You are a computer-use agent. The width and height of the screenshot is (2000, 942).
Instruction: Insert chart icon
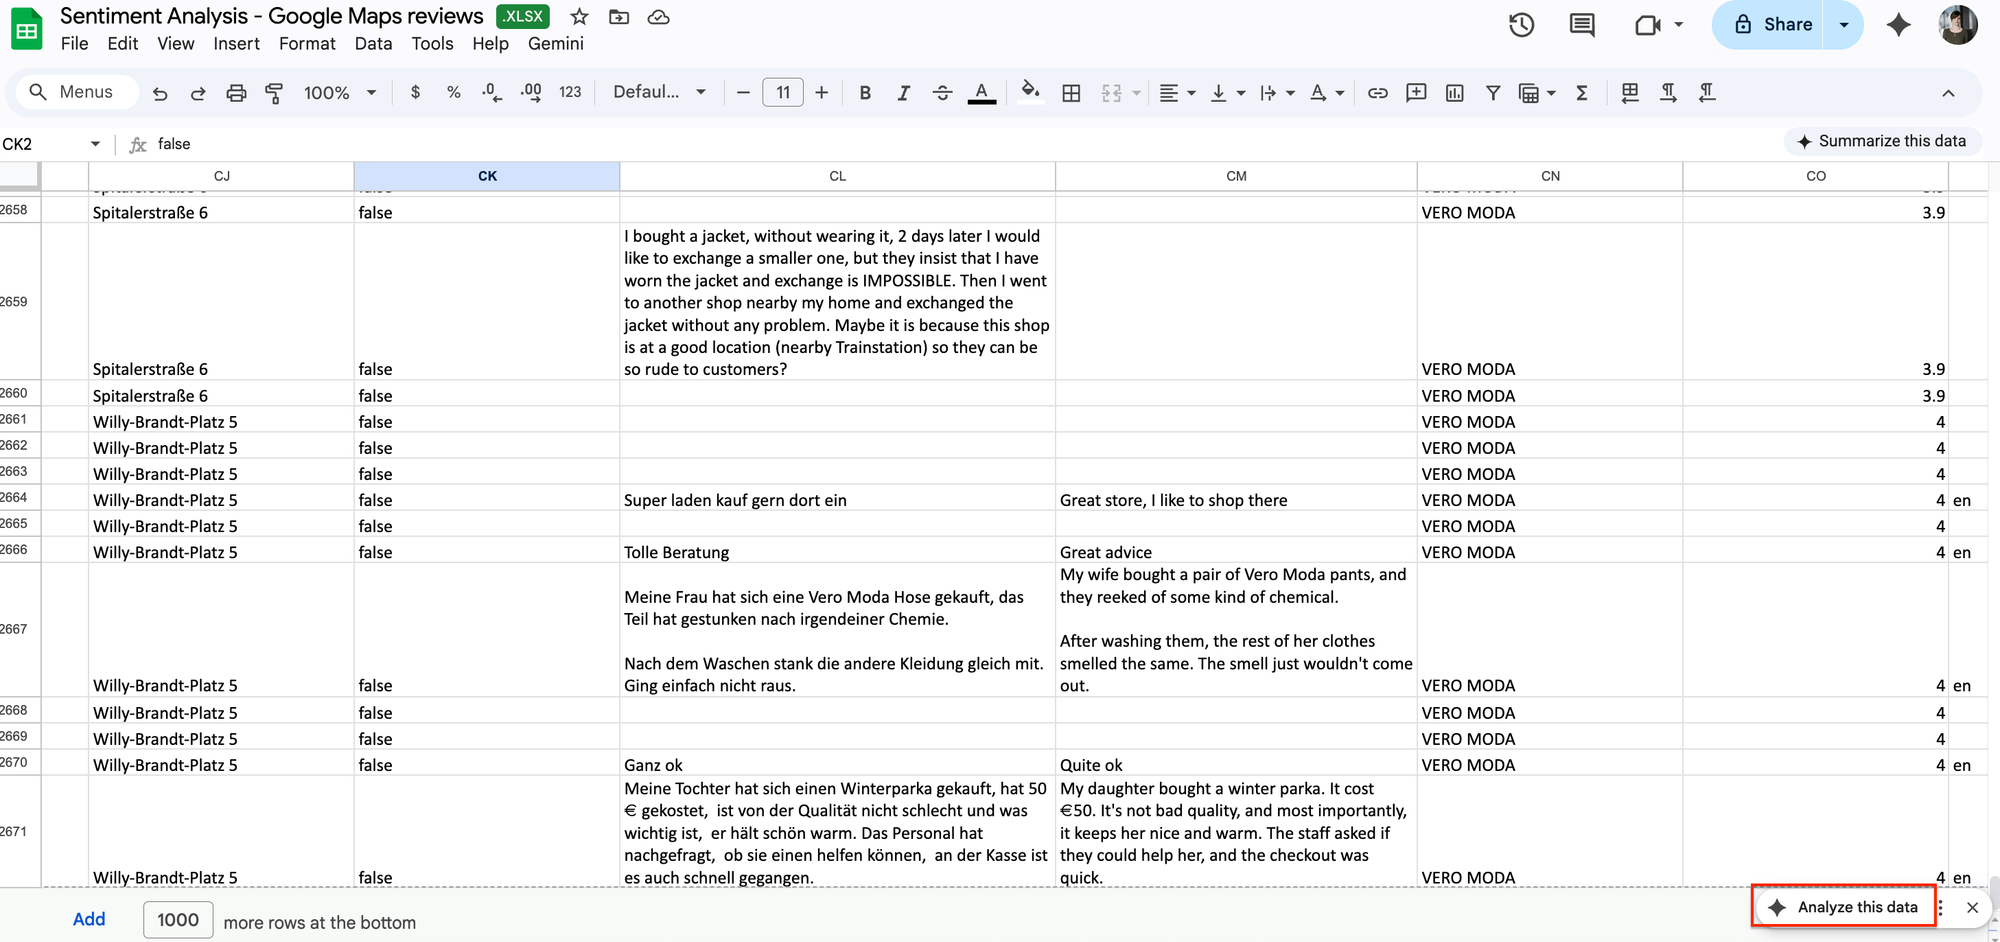tap(1455, 93)
